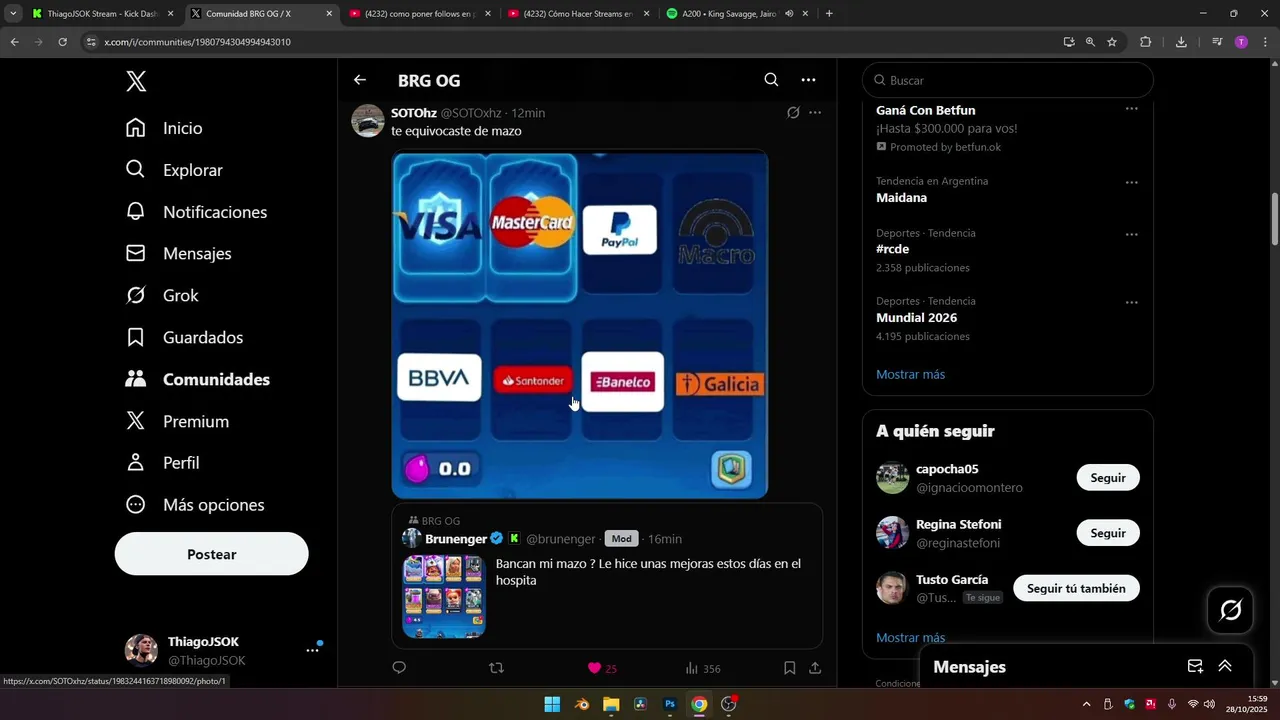Viewport: 1280px width, 720px height.
Task: Open options for Mundial 2026 trend
Action: coord(1131,303)
